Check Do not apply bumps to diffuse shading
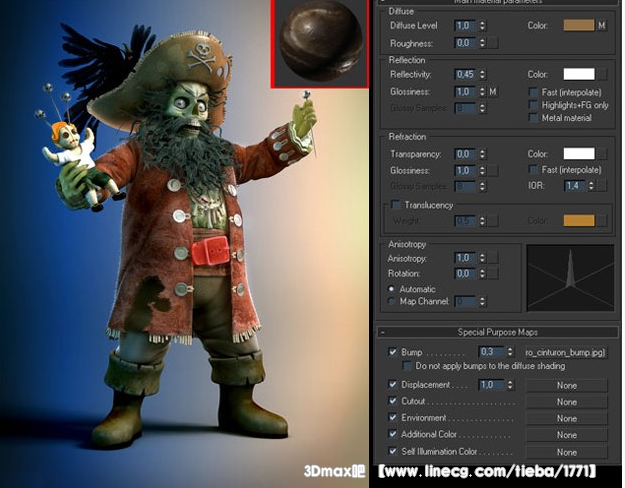 [x=407, y=366]
